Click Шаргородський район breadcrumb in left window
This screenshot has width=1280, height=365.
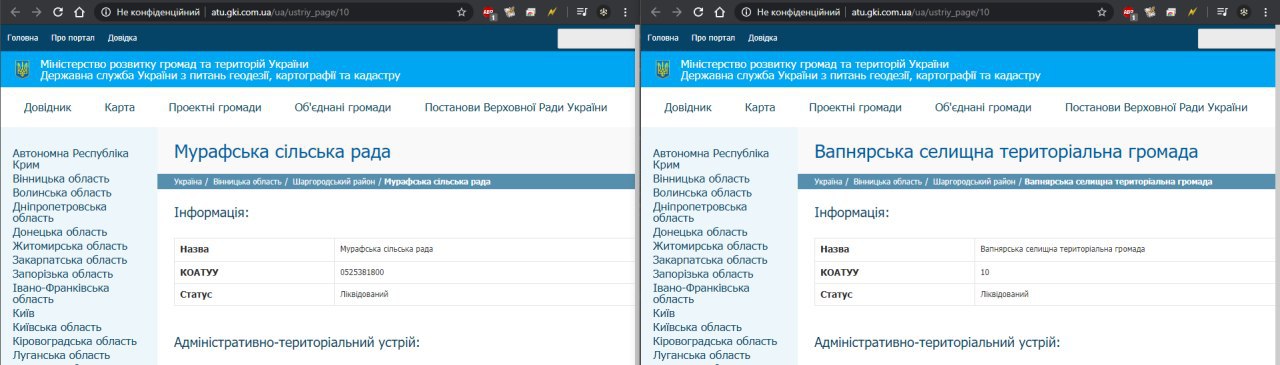pos(333,182)
